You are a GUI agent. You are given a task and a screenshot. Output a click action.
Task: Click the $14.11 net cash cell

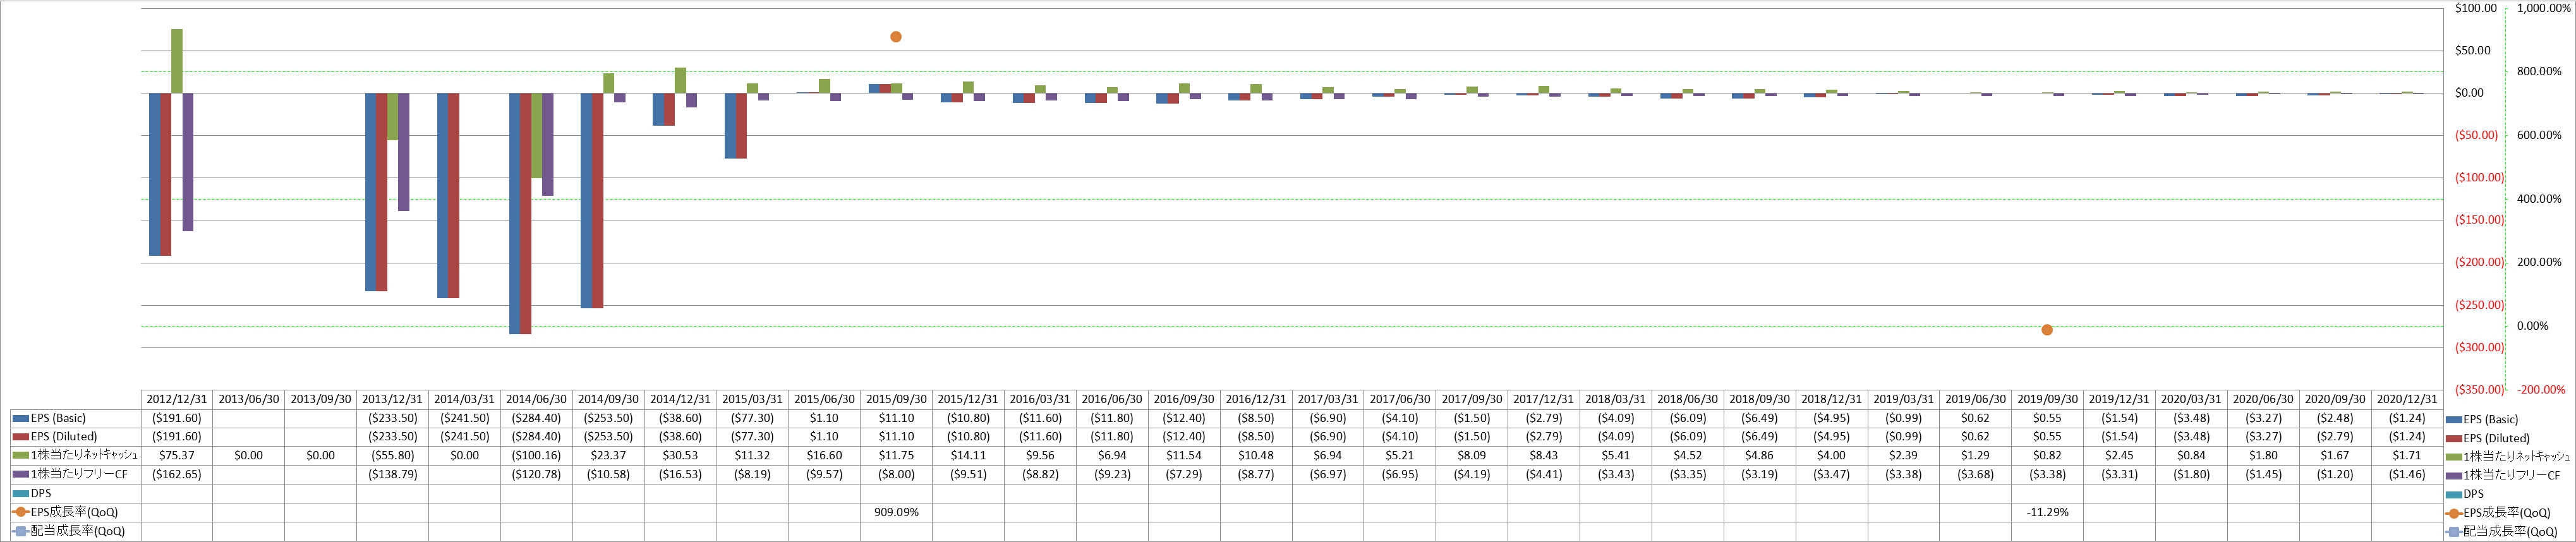click(x=968, y=455)
